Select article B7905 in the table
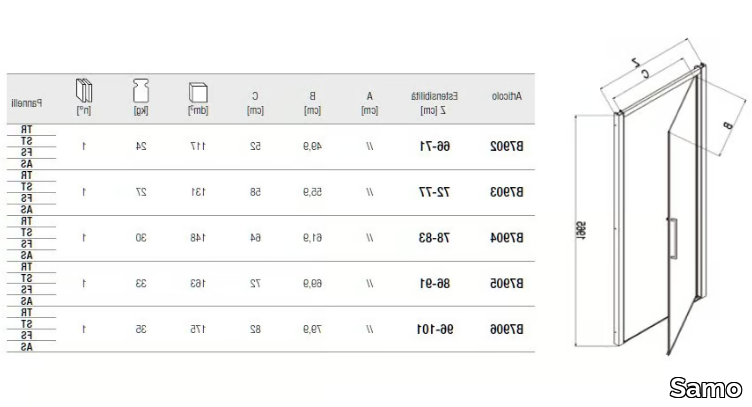The image size is (752, 407). click(506, 283)
